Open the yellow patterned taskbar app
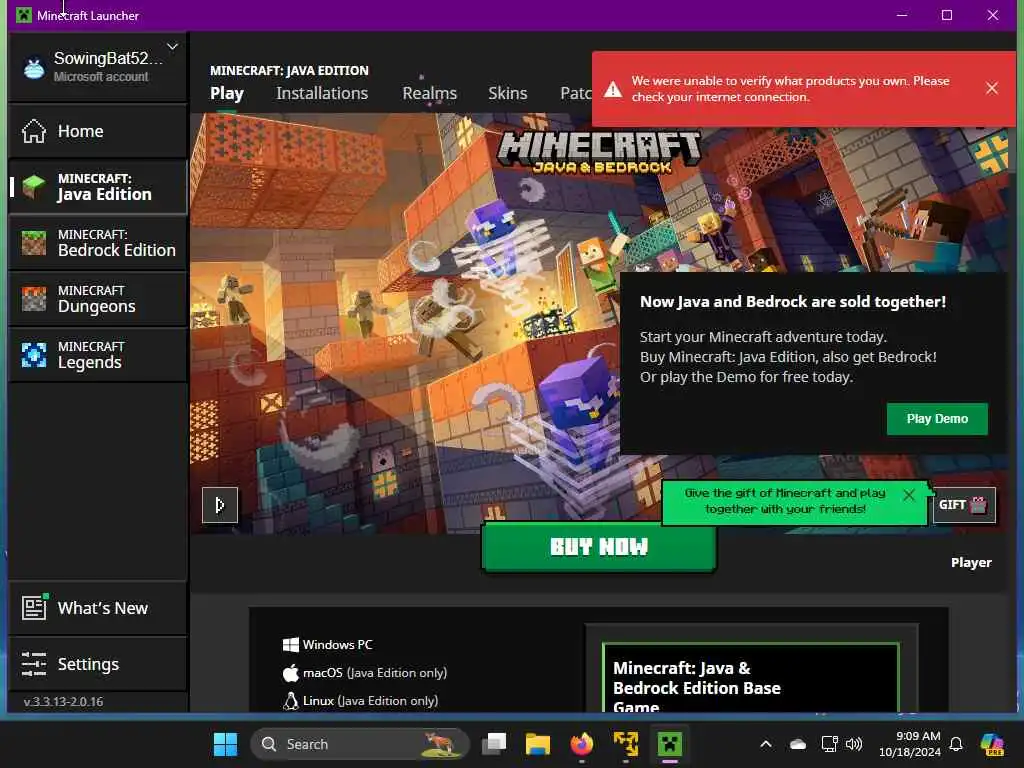The image size is (1024, 768). point(625,744)
